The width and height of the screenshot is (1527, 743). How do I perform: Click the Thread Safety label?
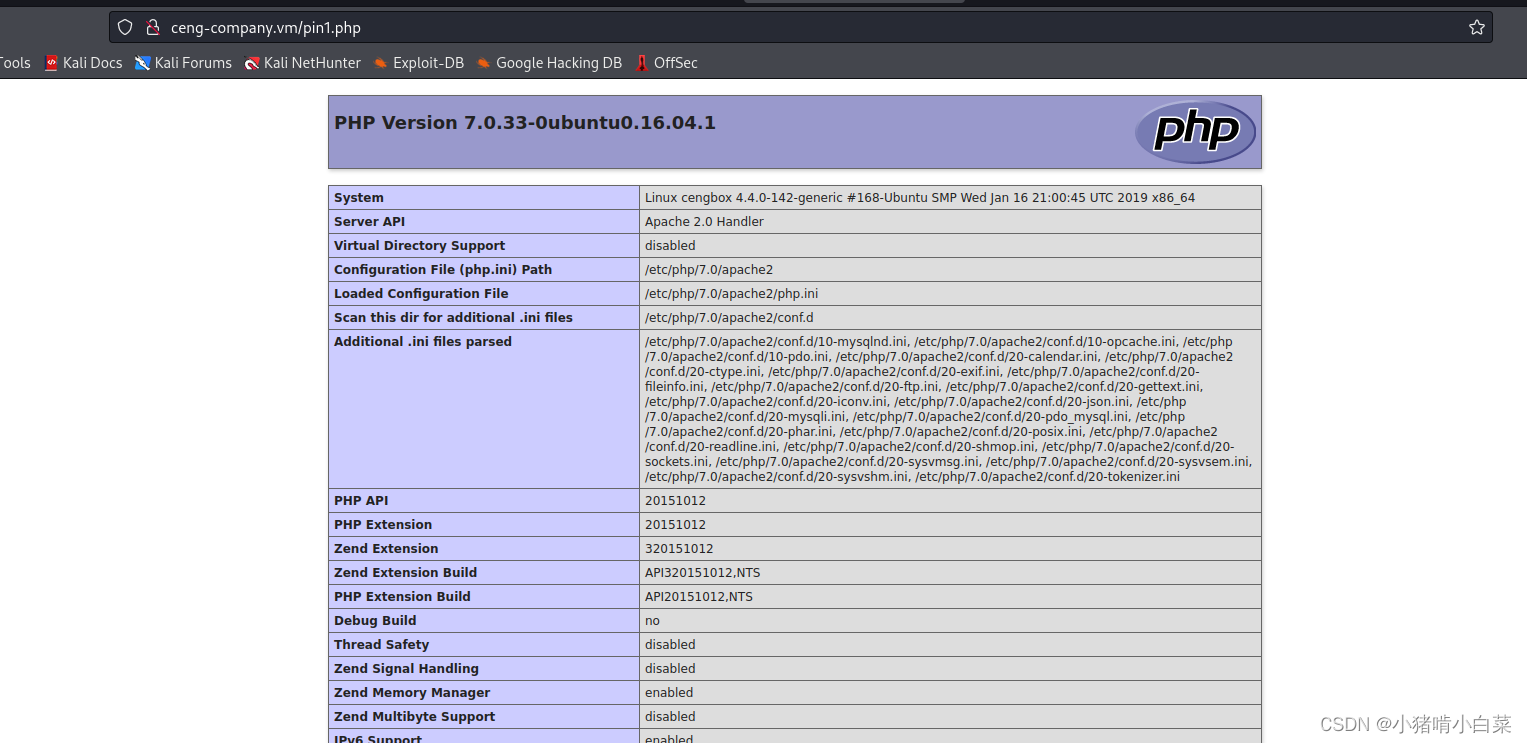click(382, 645)
